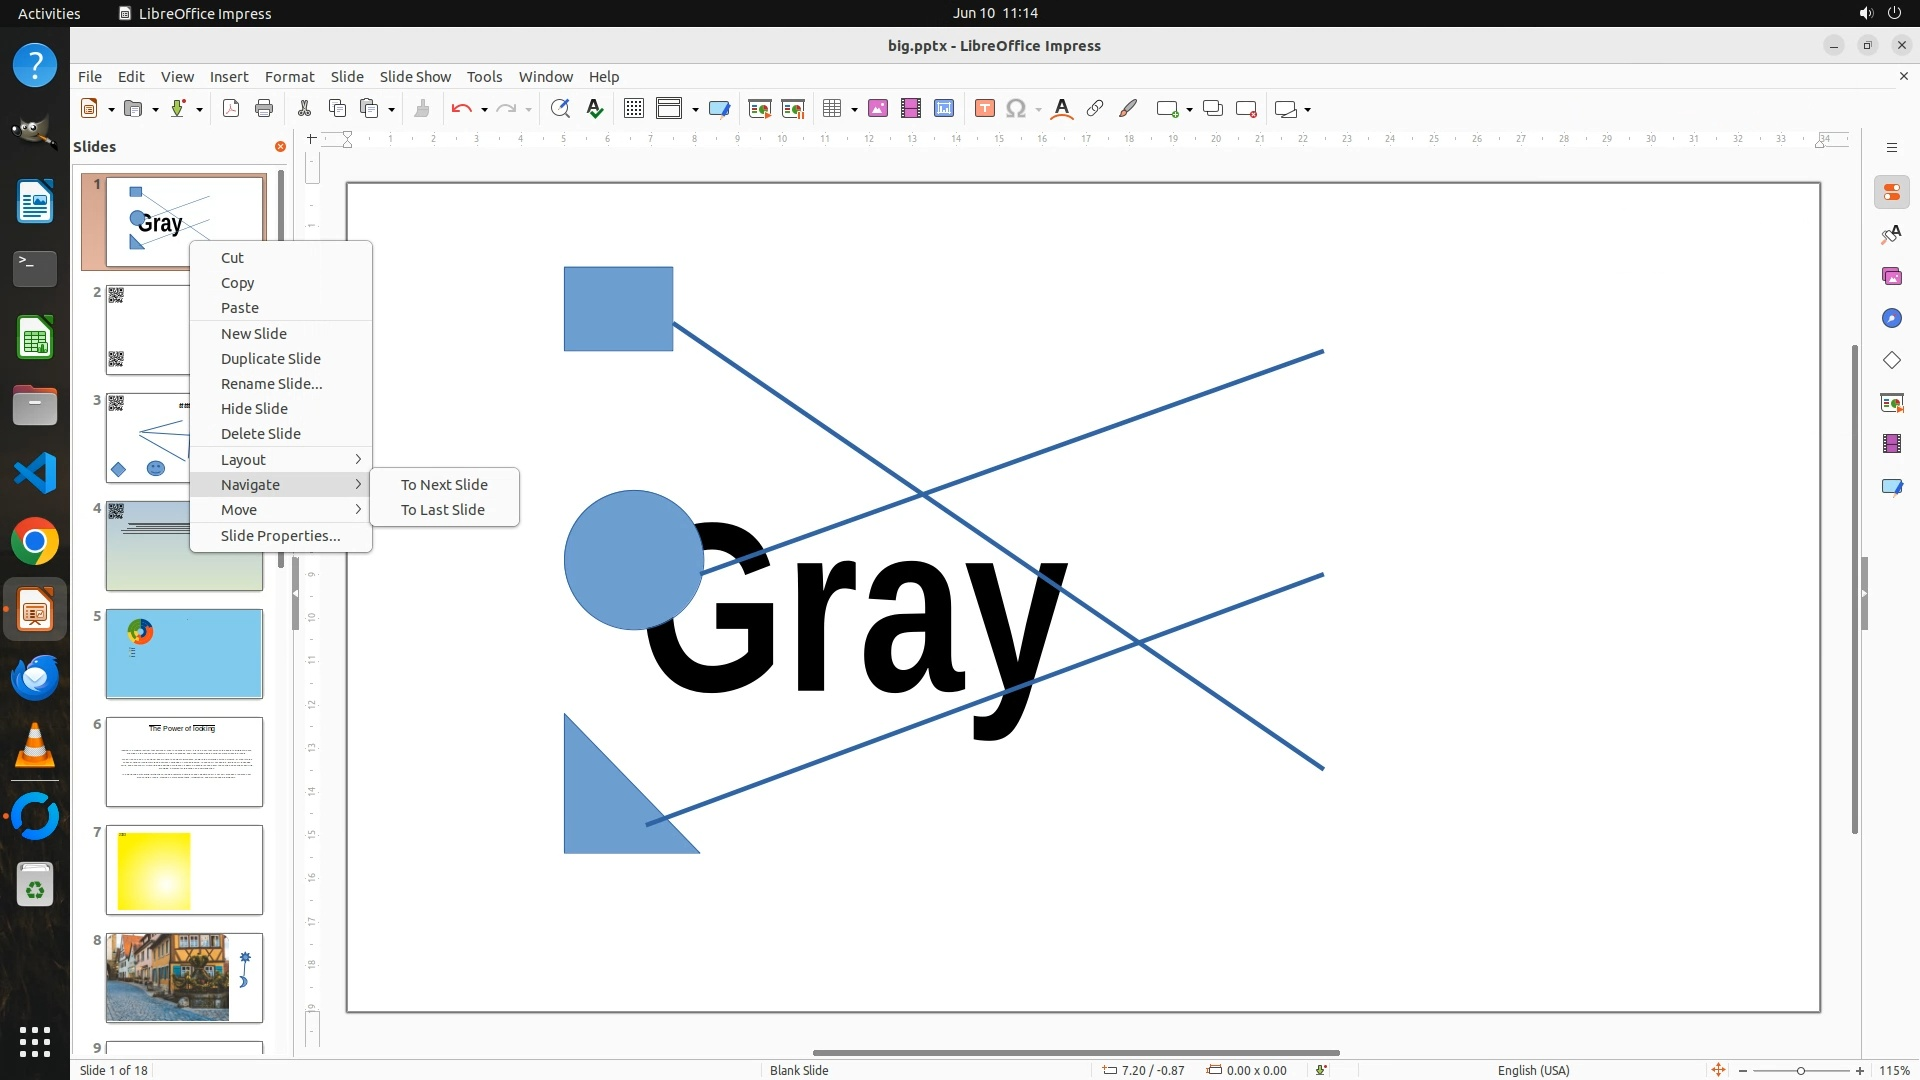
Task: Click the Insert Text Box icon
Action: pyautogui.click(x=984, y=109)
